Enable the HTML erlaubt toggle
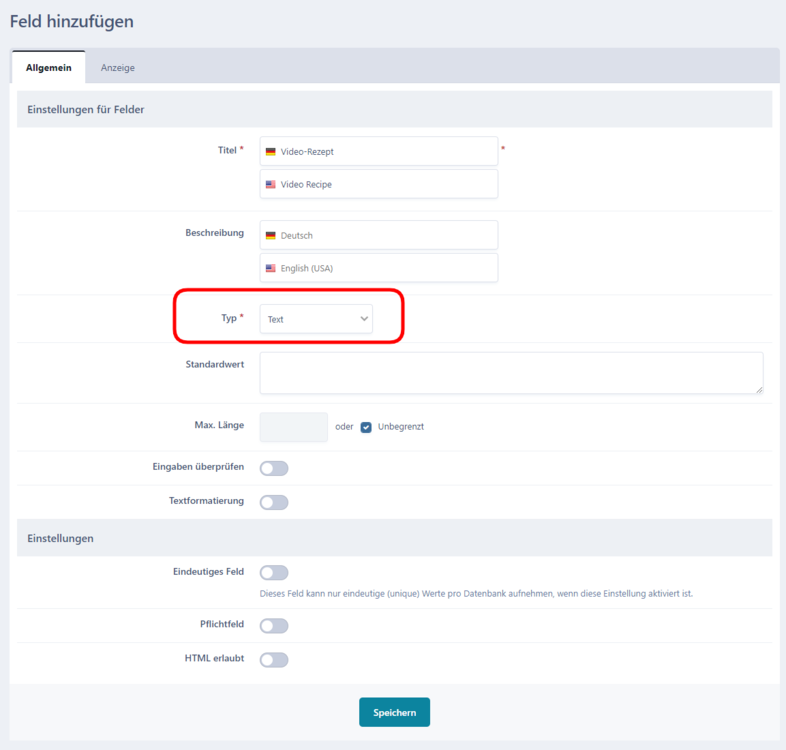The image size is (786, 750). click(x=273, y=660)
